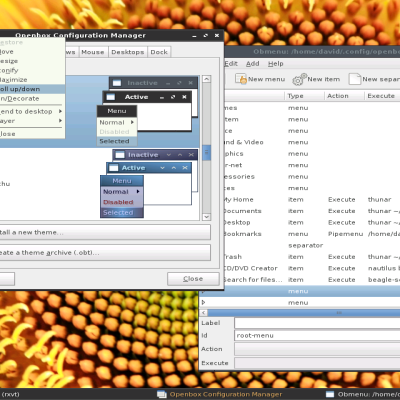Choose Un/Decorate in window menu
Screen dimensions: 400x400
pos(32,98)
